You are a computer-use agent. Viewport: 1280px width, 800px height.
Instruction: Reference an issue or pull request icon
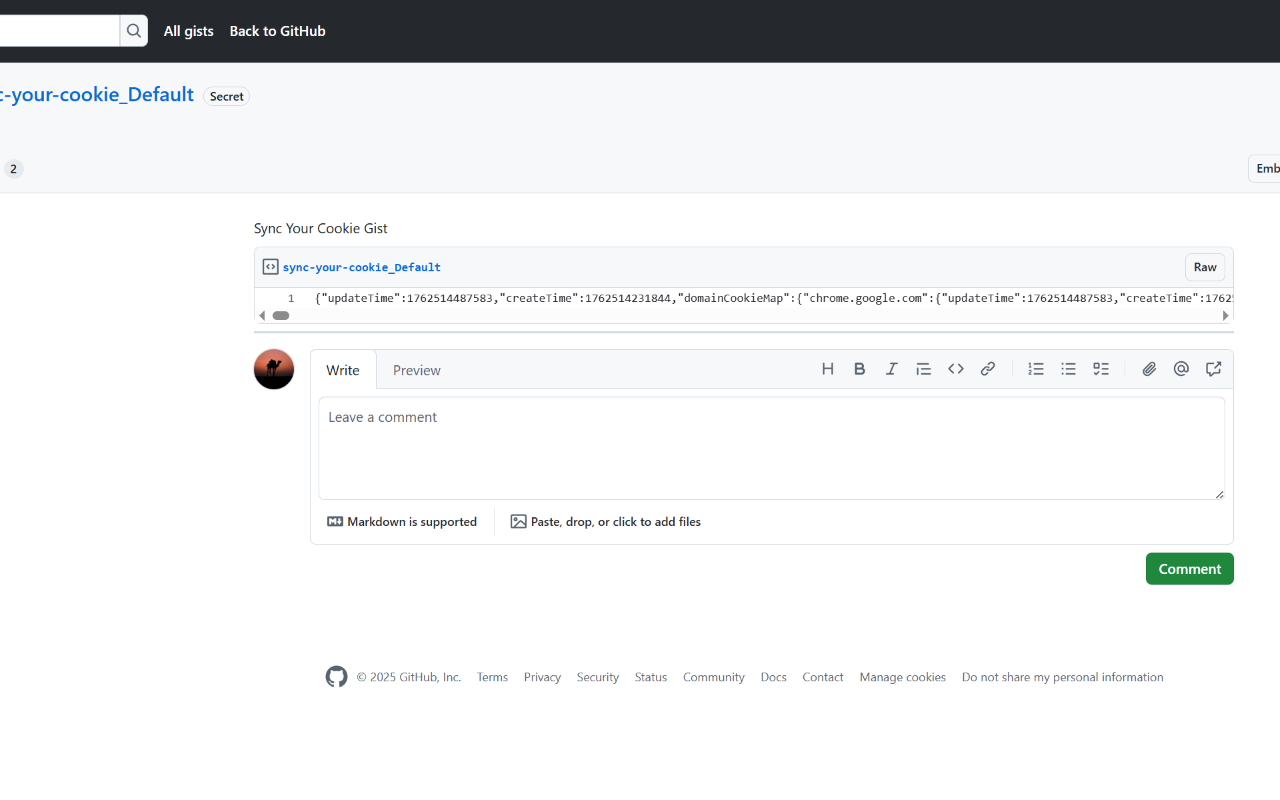[x=1213, y=369]
